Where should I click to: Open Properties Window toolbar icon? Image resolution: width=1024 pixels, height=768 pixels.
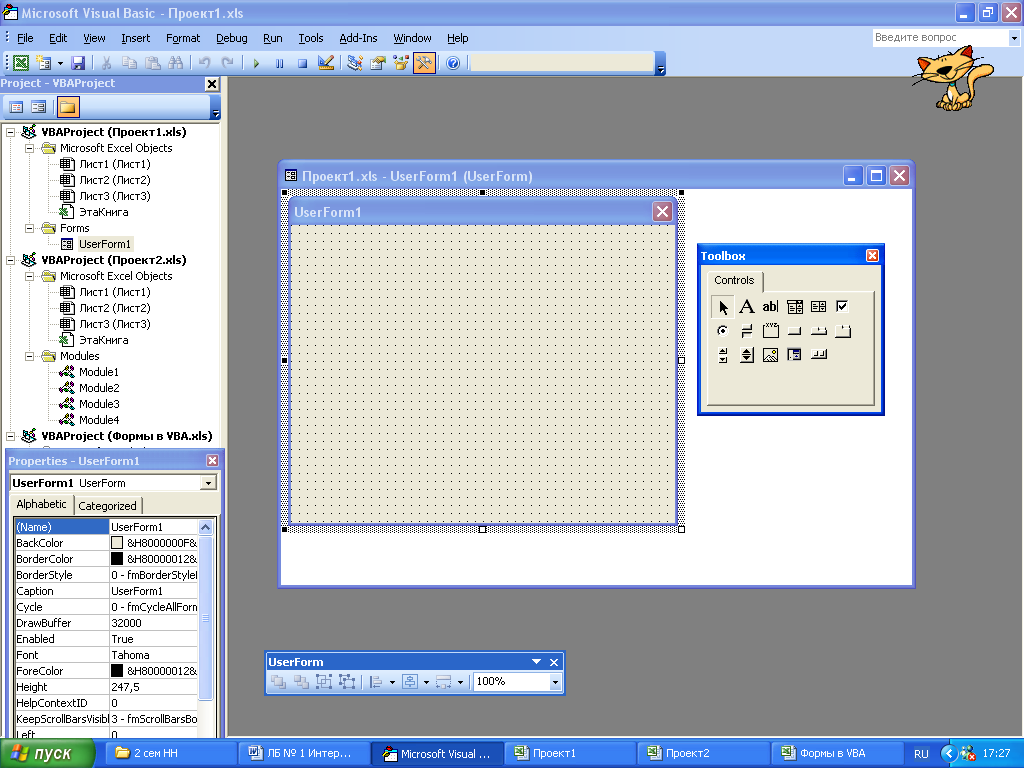tap(377, 63)
